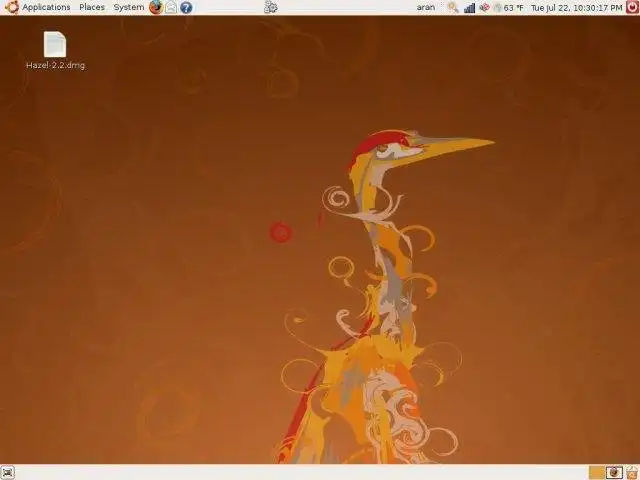Viewport: 640px width, 480px height.
Task: Open the search tool icon in the tray
Action: 453,7
